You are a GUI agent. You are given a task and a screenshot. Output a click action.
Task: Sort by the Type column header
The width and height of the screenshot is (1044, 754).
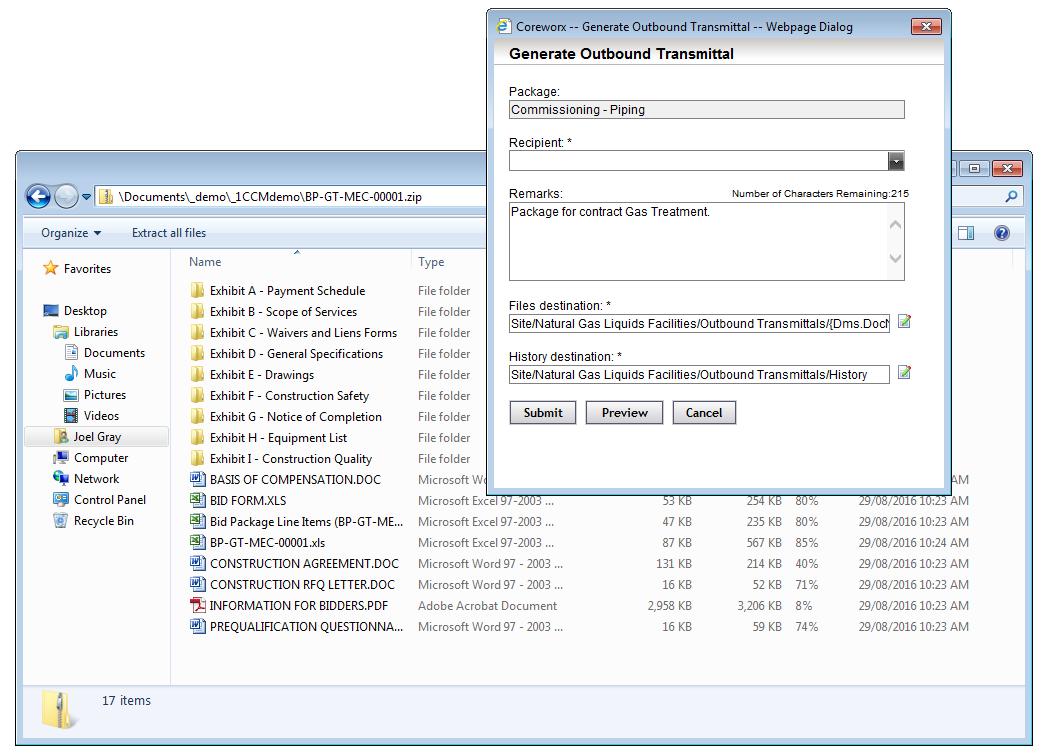tap(431, 262)
